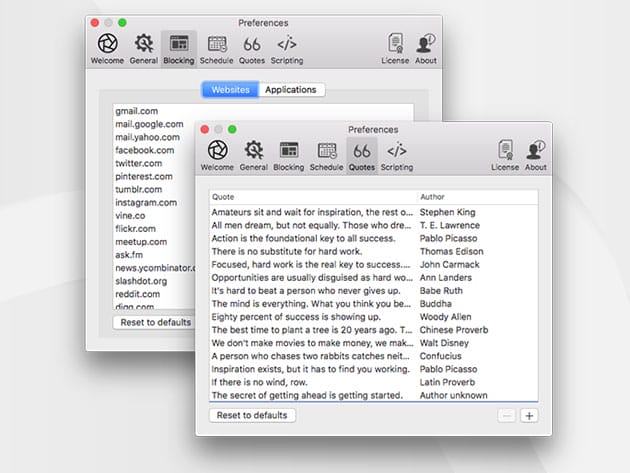This screenshot has height=473, width=630.
Task: Sort by the Quote column header
Action: [x=312, y=197]
